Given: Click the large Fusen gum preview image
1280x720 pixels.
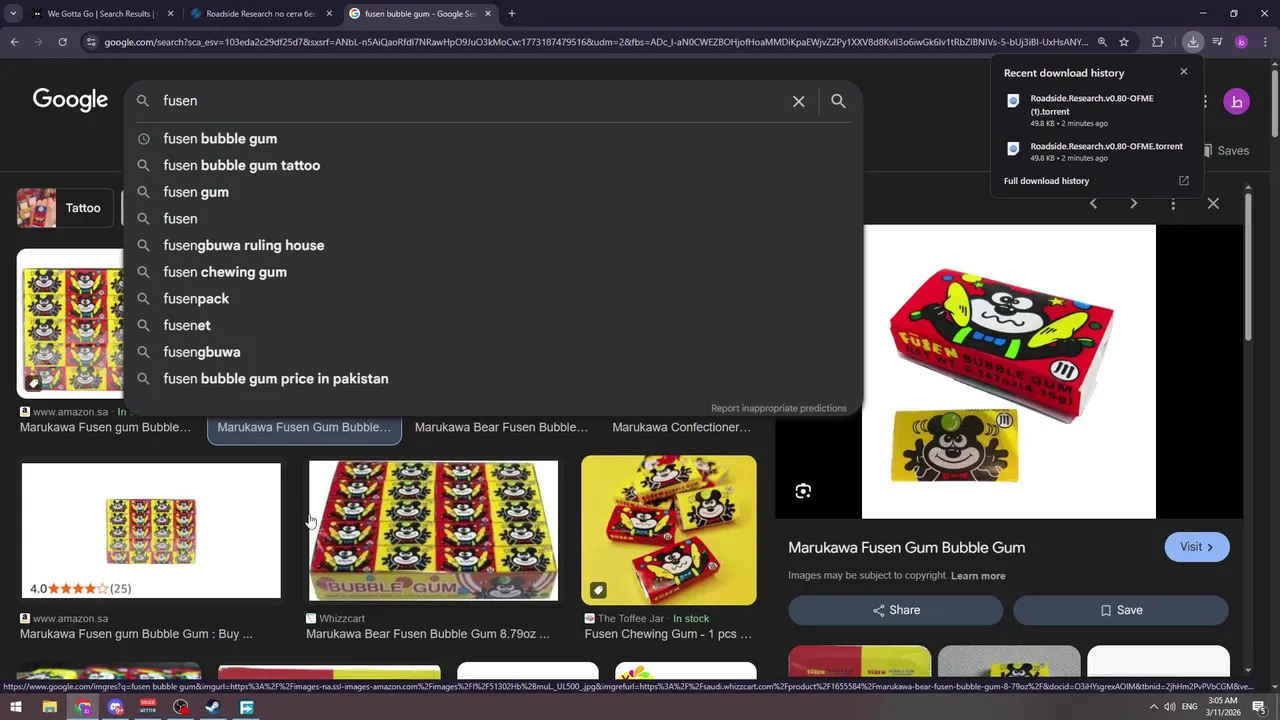Looking at the screenshot, I should pyautogui.click(x=1008, y=371).
